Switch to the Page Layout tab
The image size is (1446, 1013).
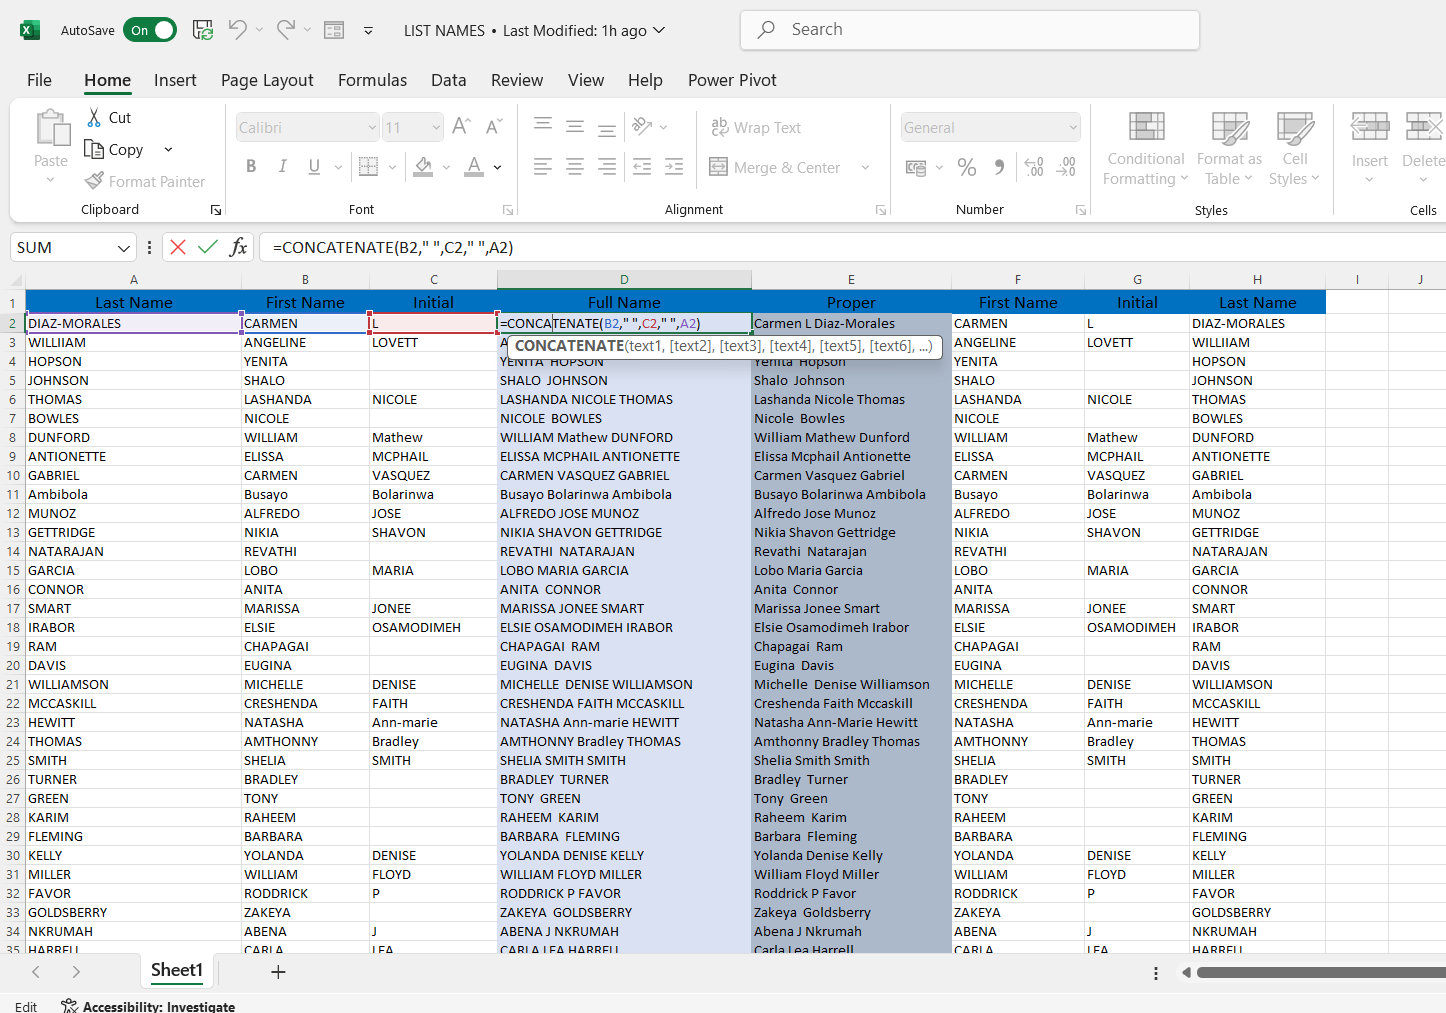(267, 80)
